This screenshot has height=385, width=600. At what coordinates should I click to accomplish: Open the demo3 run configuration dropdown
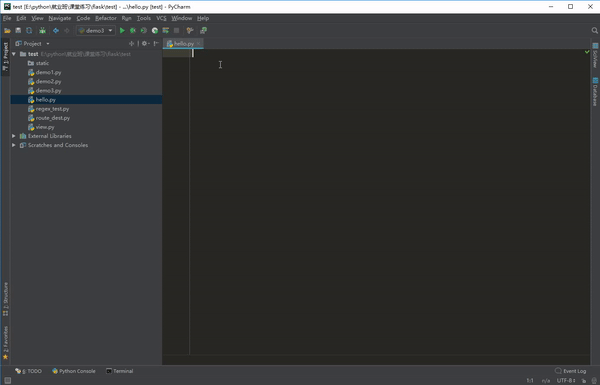[x=96, y=31]
